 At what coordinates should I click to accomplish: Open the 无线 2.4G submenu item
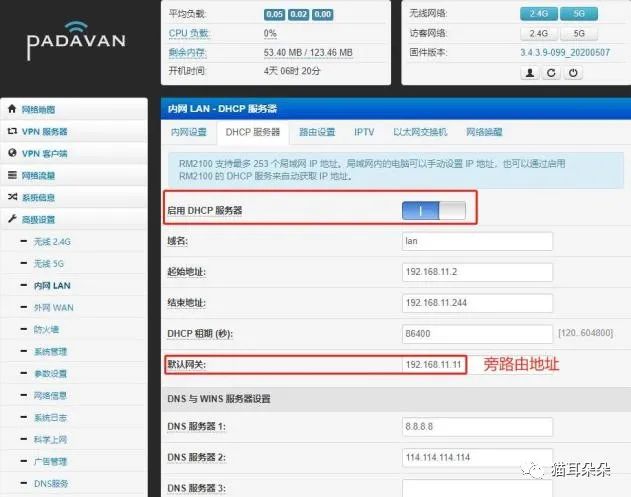pos(52,242)
